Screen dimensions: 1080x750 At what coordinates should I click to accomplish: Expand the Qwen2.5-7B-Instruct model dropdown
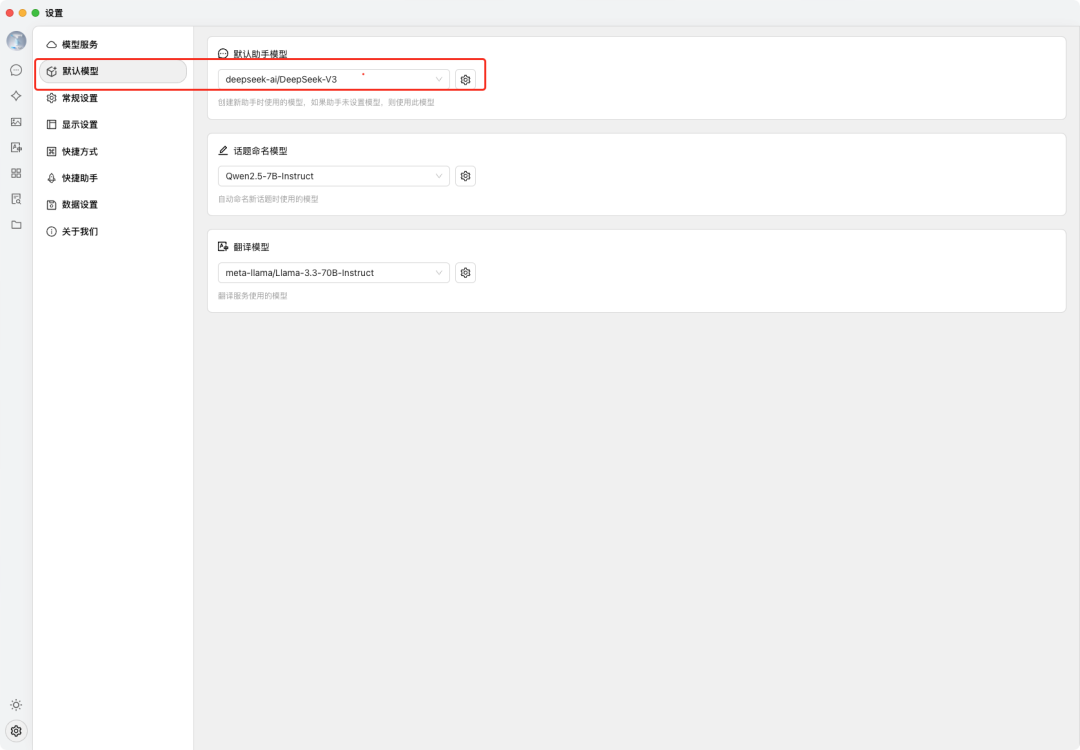pos(333,176)
